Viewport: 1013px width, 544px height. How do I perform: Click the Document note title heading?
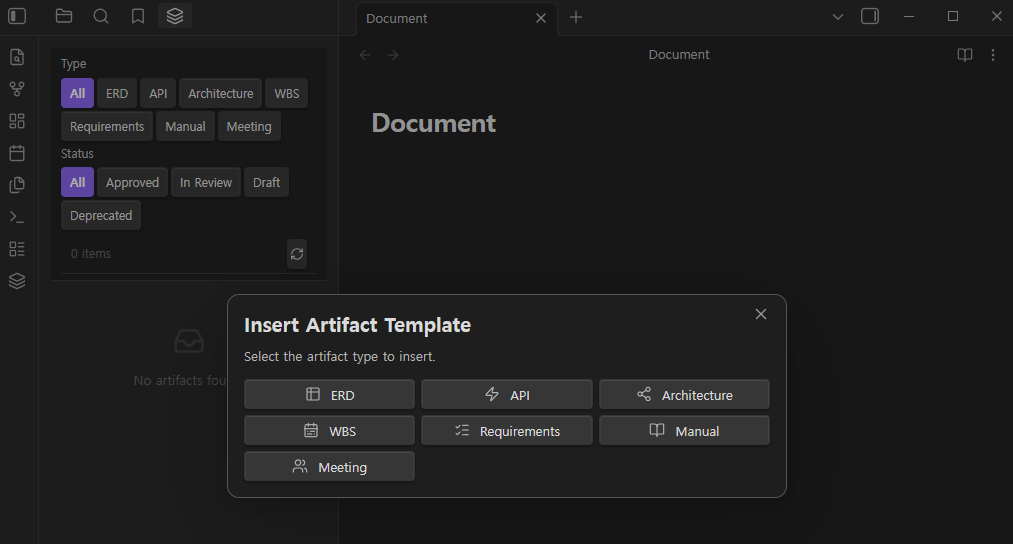point(433,123)
